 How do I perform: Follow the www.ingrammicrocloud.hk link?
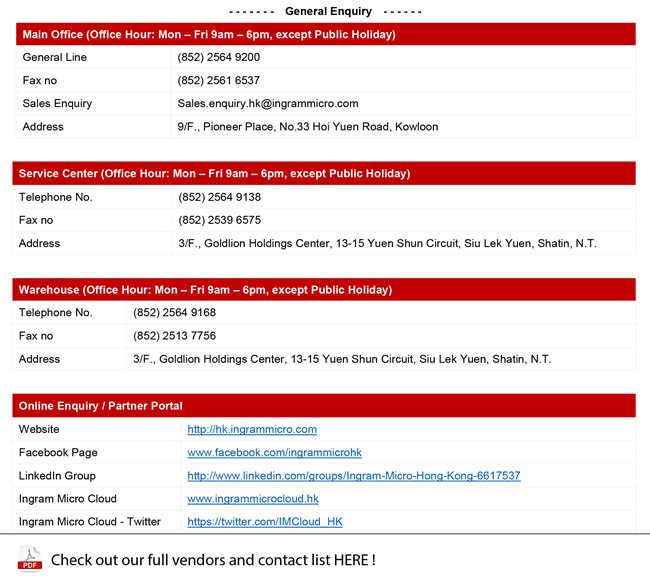[x=253, y=499]
